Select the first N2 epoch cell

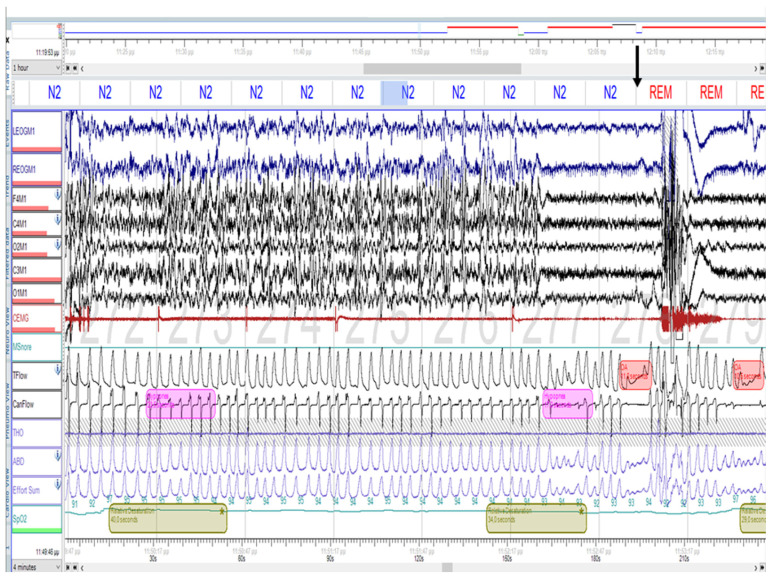[x=54, y=93]
